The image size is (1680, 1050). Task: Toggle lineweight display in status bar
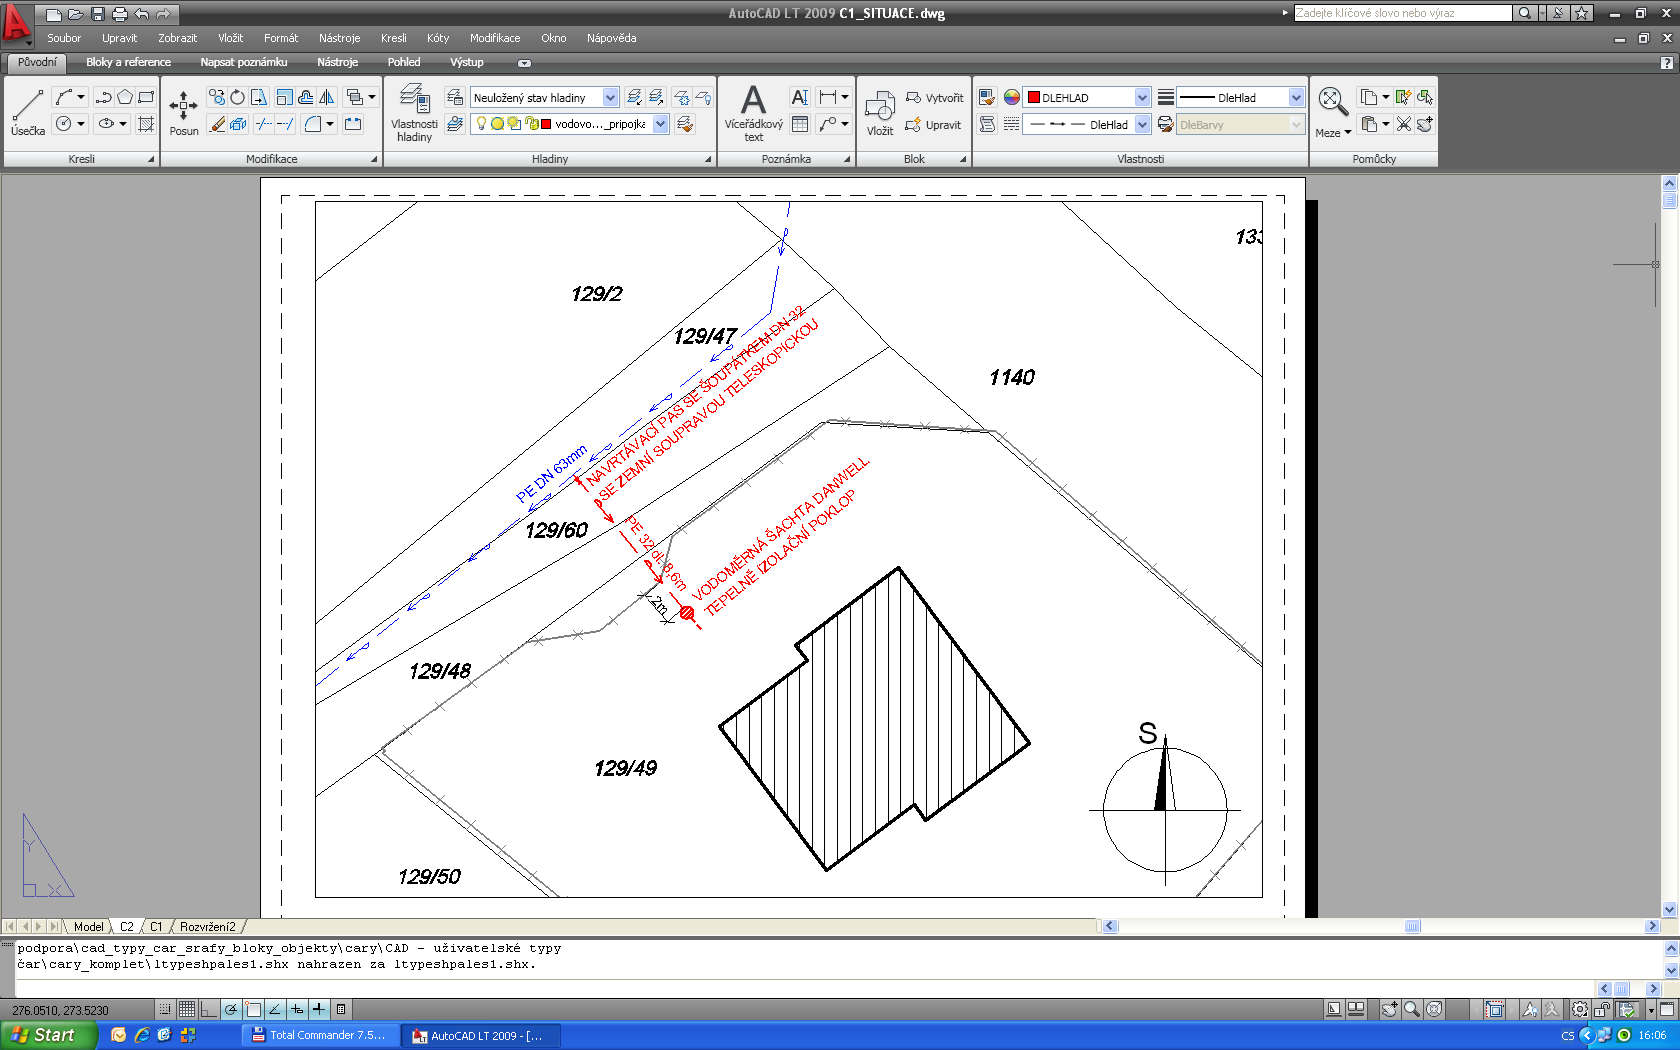[x=318, y=1009]
